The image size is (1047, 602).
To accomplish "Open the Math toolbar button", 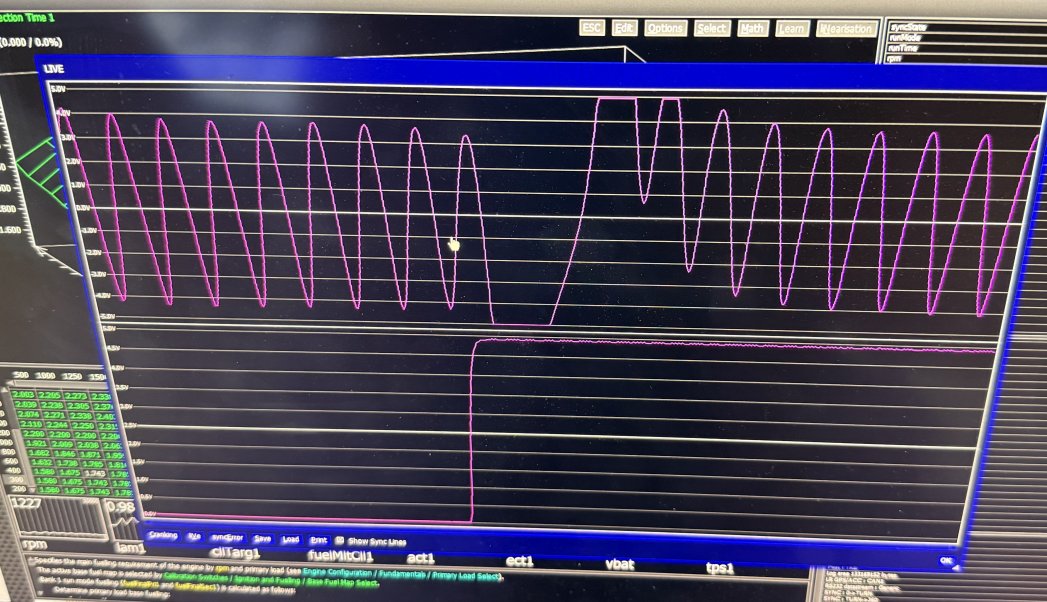I will click(752, 28).
